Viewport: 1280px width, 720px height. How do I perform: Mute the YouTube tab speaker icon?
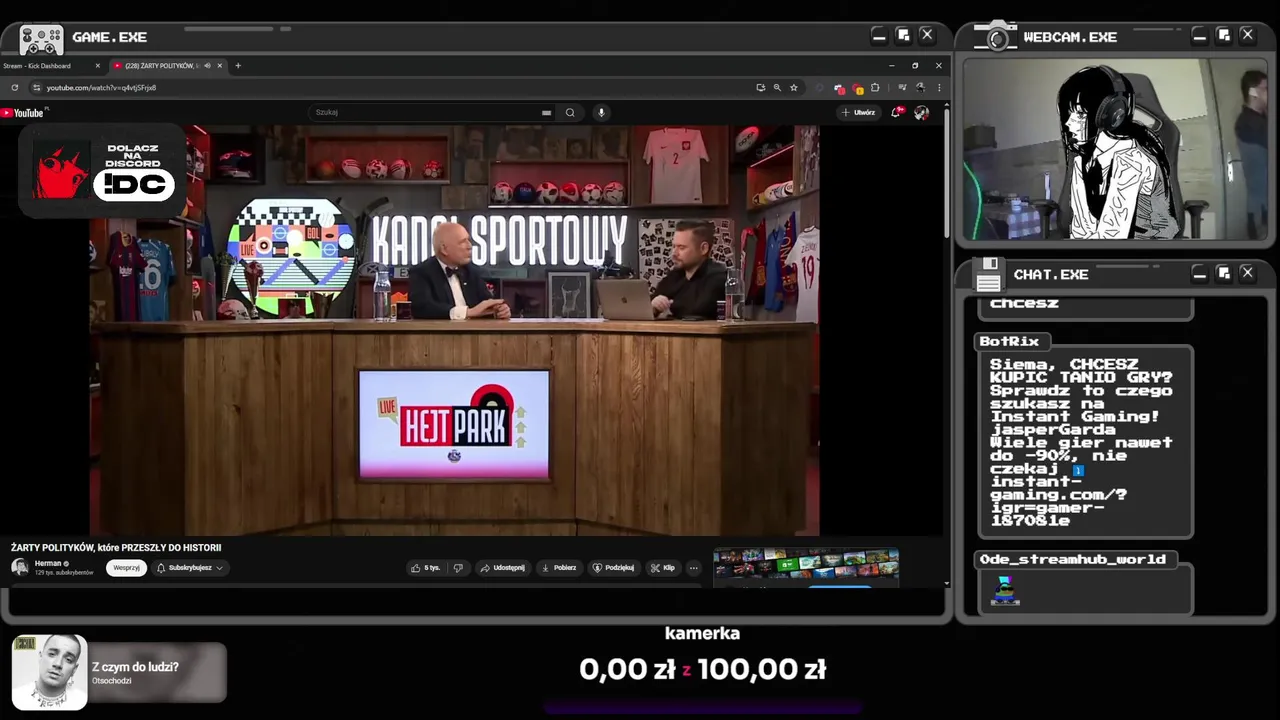pyautogui.click(x=207, y=66)
